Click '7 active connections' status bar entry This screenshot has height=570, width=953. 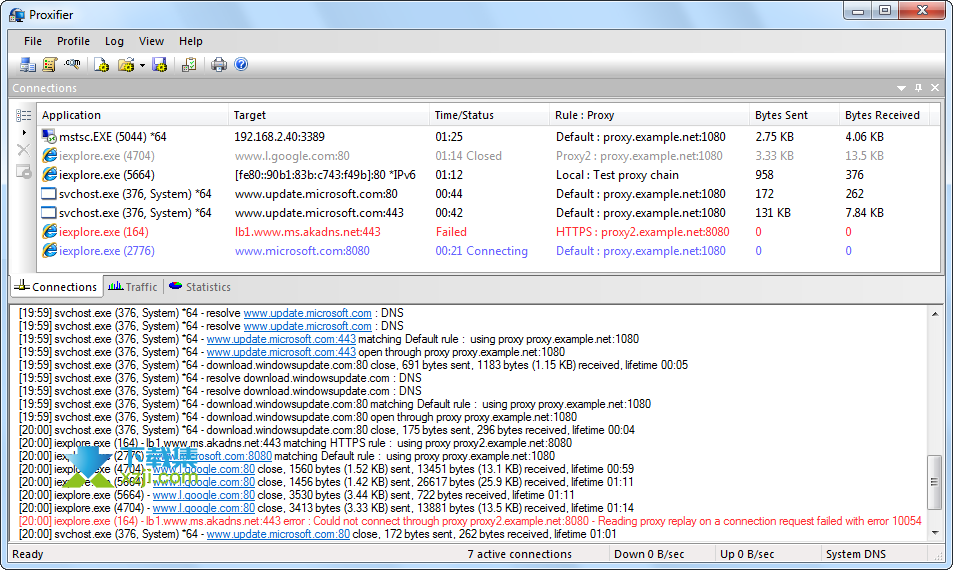click(x=520, y=554)
